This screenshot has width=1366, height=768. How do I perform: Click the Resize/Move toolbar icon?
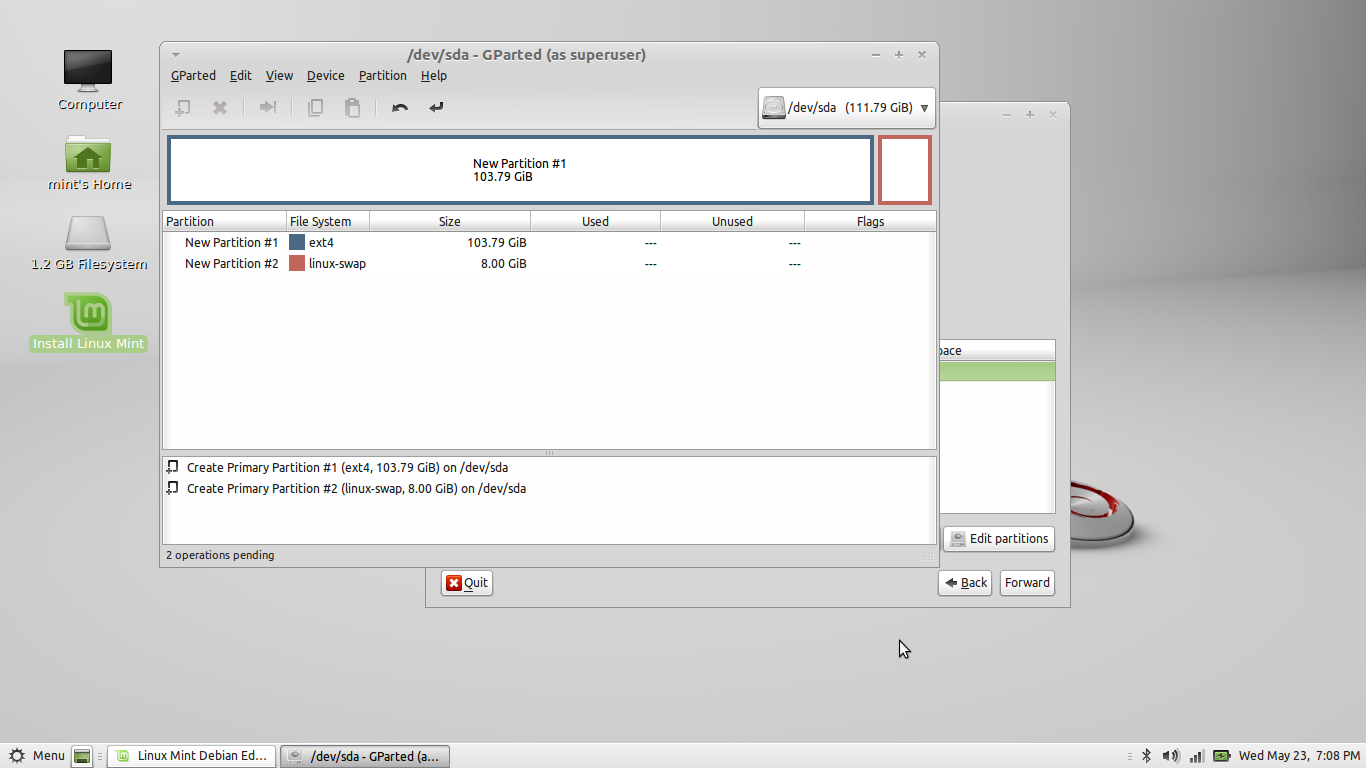click(267, 108)
